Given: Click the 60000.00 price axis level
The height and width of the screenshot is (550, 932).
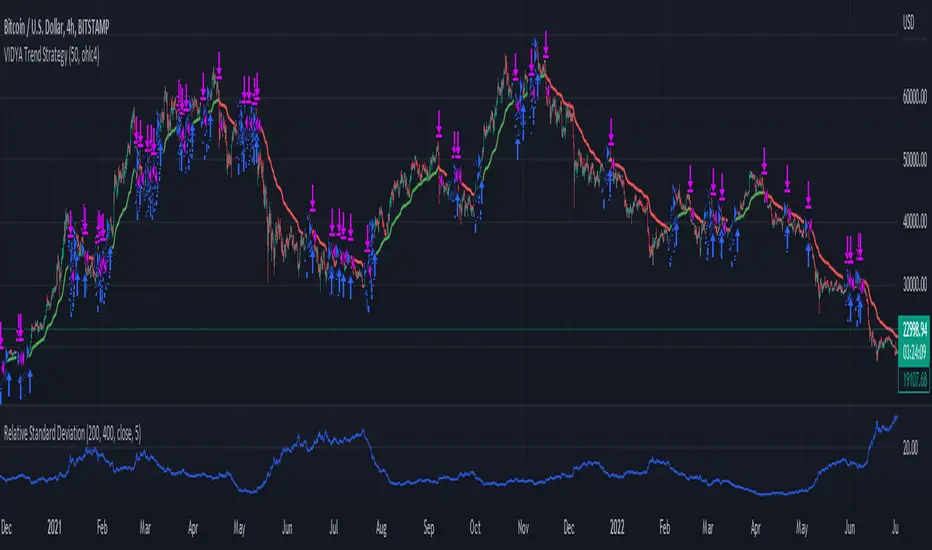Looking at the screenshot, I should pos(915,97).
